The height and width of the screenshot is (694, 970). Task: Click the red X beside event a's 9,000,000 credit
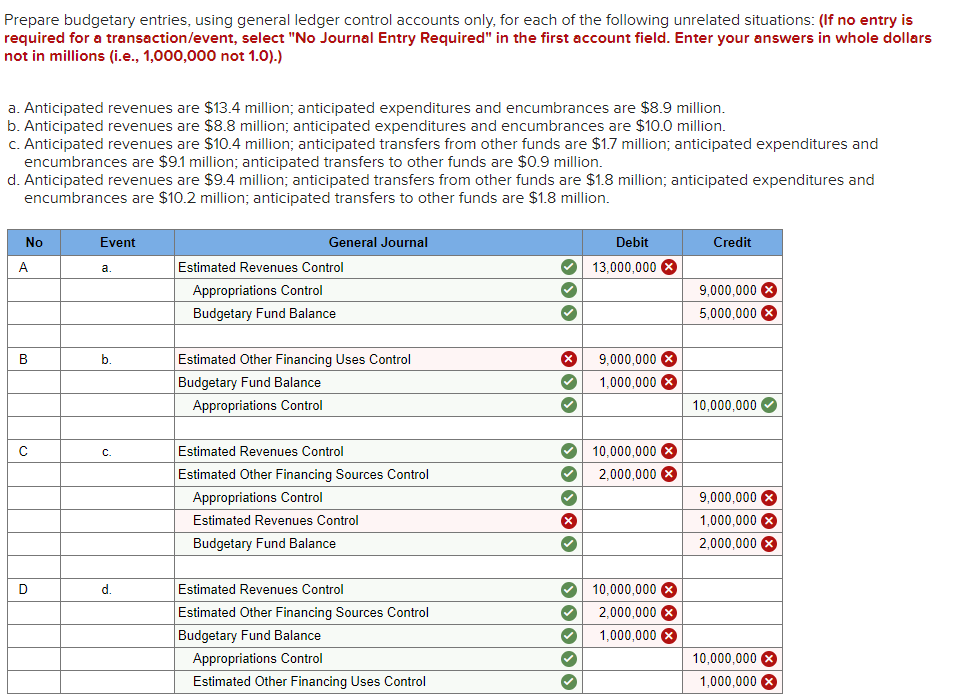[x=769, y=290]
